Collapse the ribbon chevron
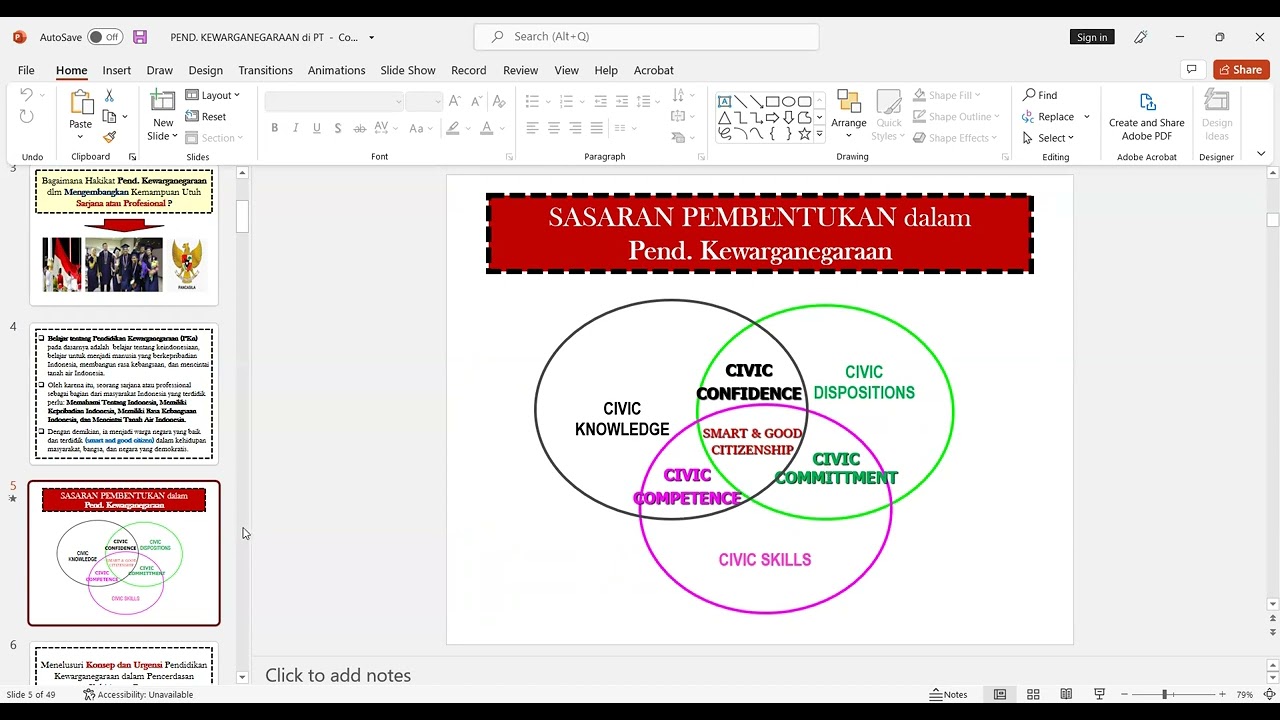This screenshot has width=1280, height=720. 1261,154
